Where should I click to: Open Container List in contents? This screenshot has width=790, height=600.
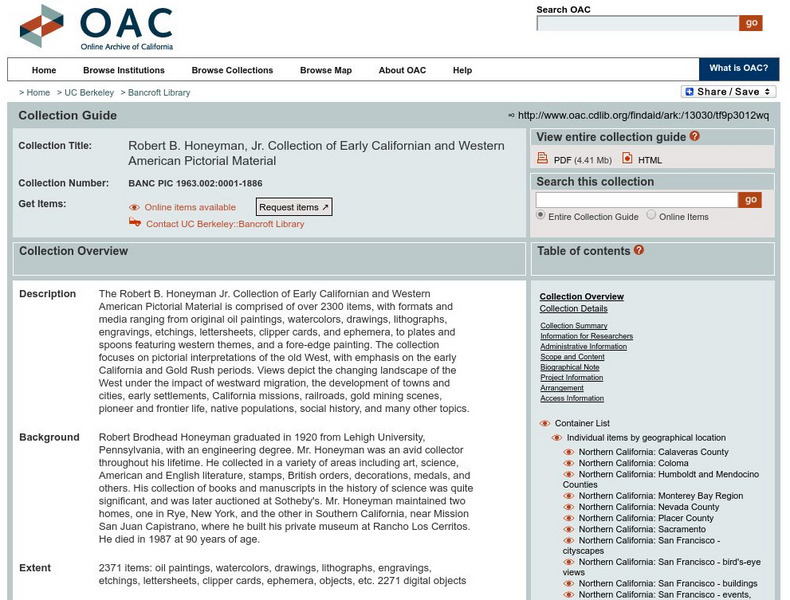pos(582,423)
